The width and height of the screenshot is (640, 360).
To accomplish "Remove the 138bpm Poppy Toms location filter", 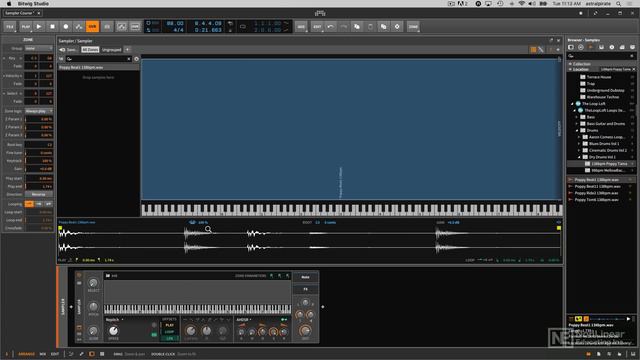I will pyautogui.click(x=634, y=69).
